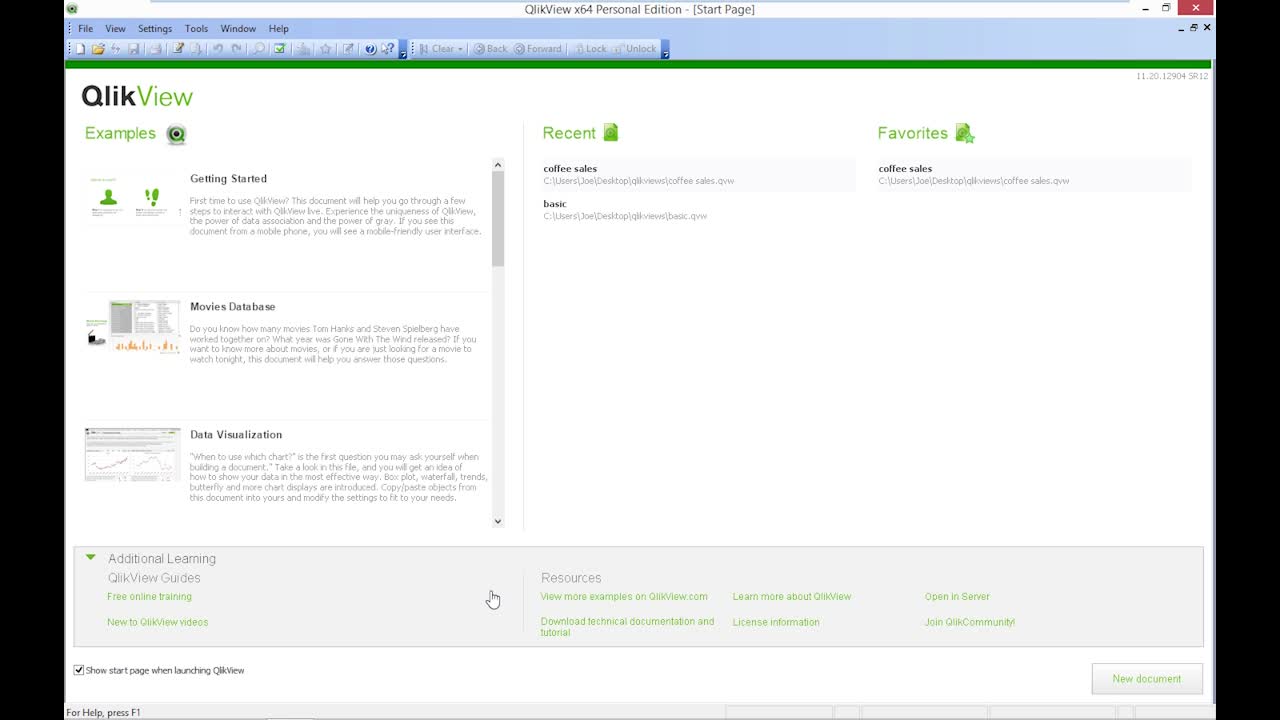Uncheck Show start page when launching QlikView

click(79, 670)
